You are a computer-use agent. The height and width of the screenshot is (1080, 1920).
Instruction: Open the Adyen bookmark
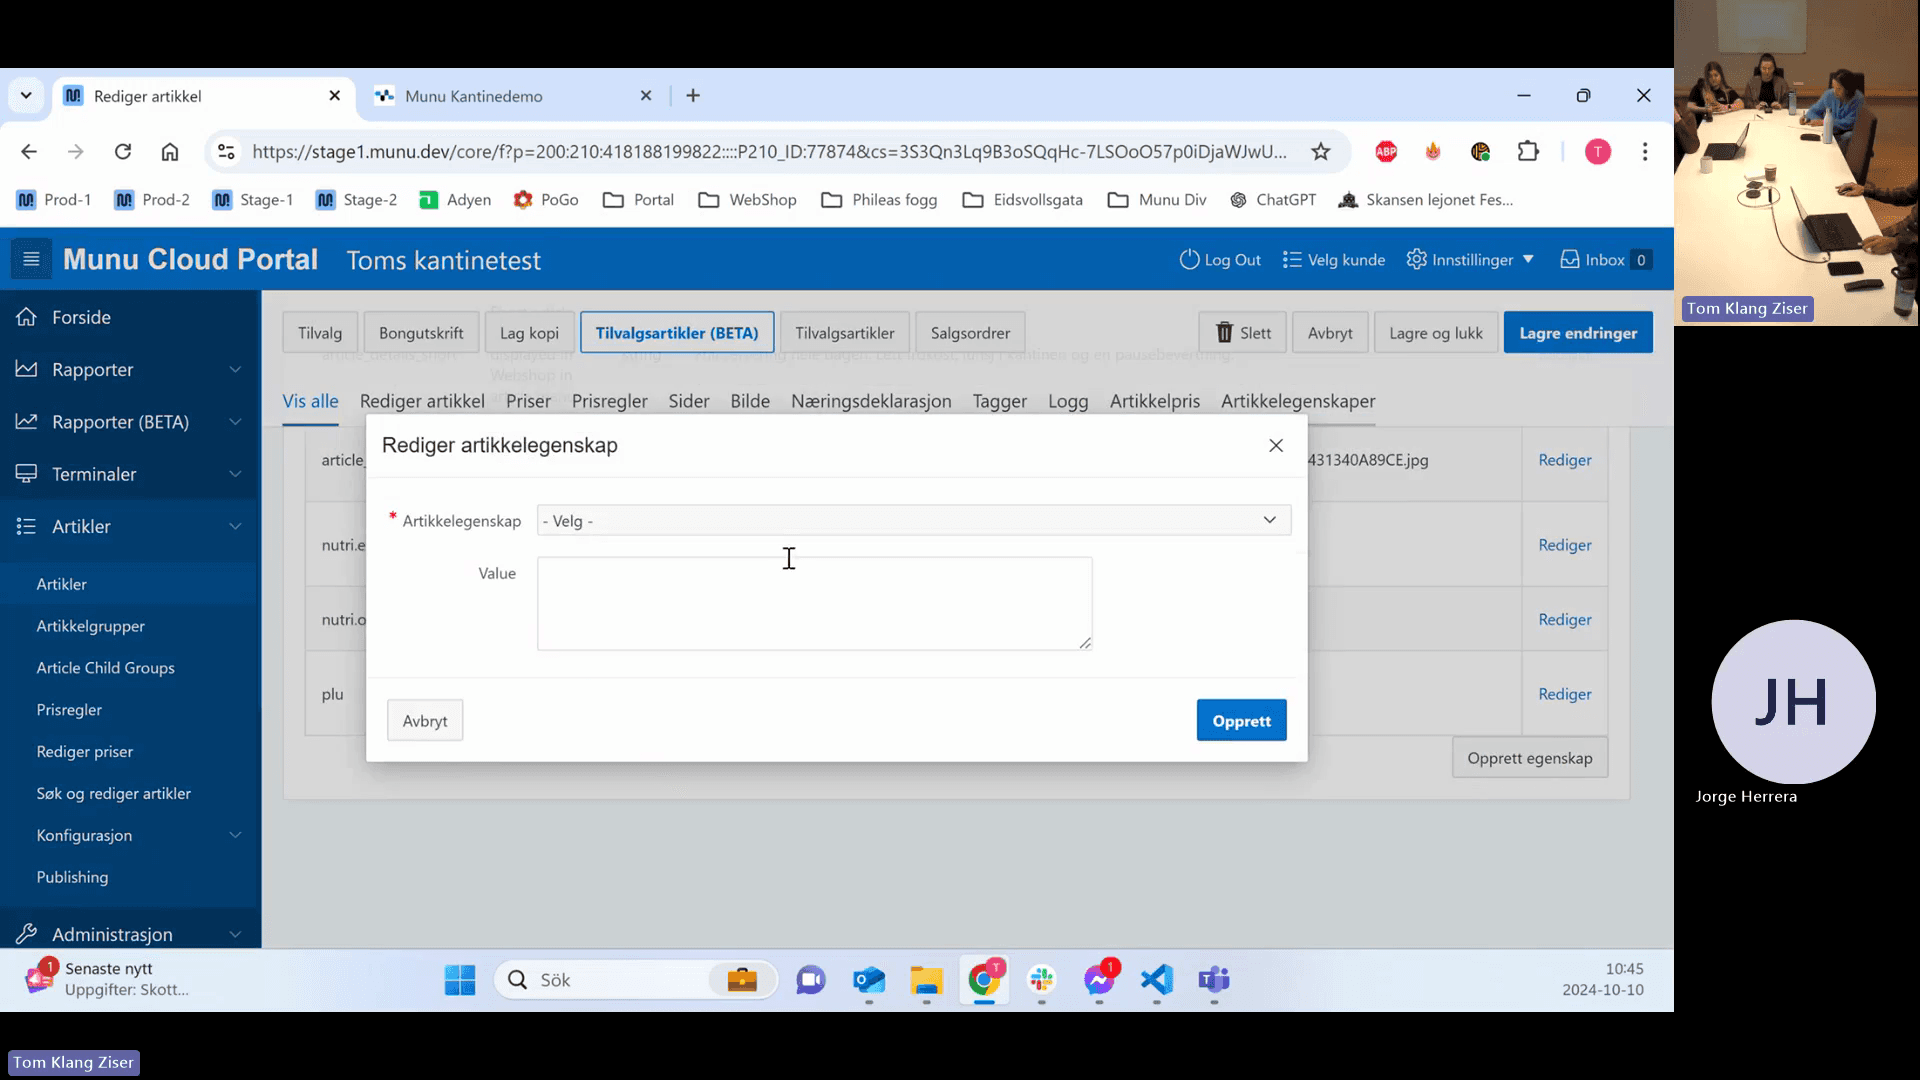pyautogui.click(x=455, y=200)
